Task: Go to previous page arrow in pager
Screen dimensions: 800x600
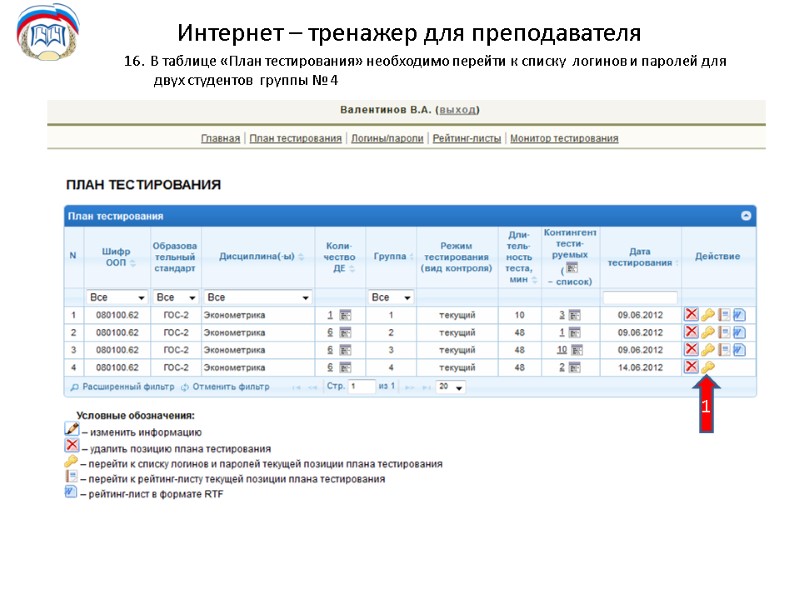Action: click(313, 387)
